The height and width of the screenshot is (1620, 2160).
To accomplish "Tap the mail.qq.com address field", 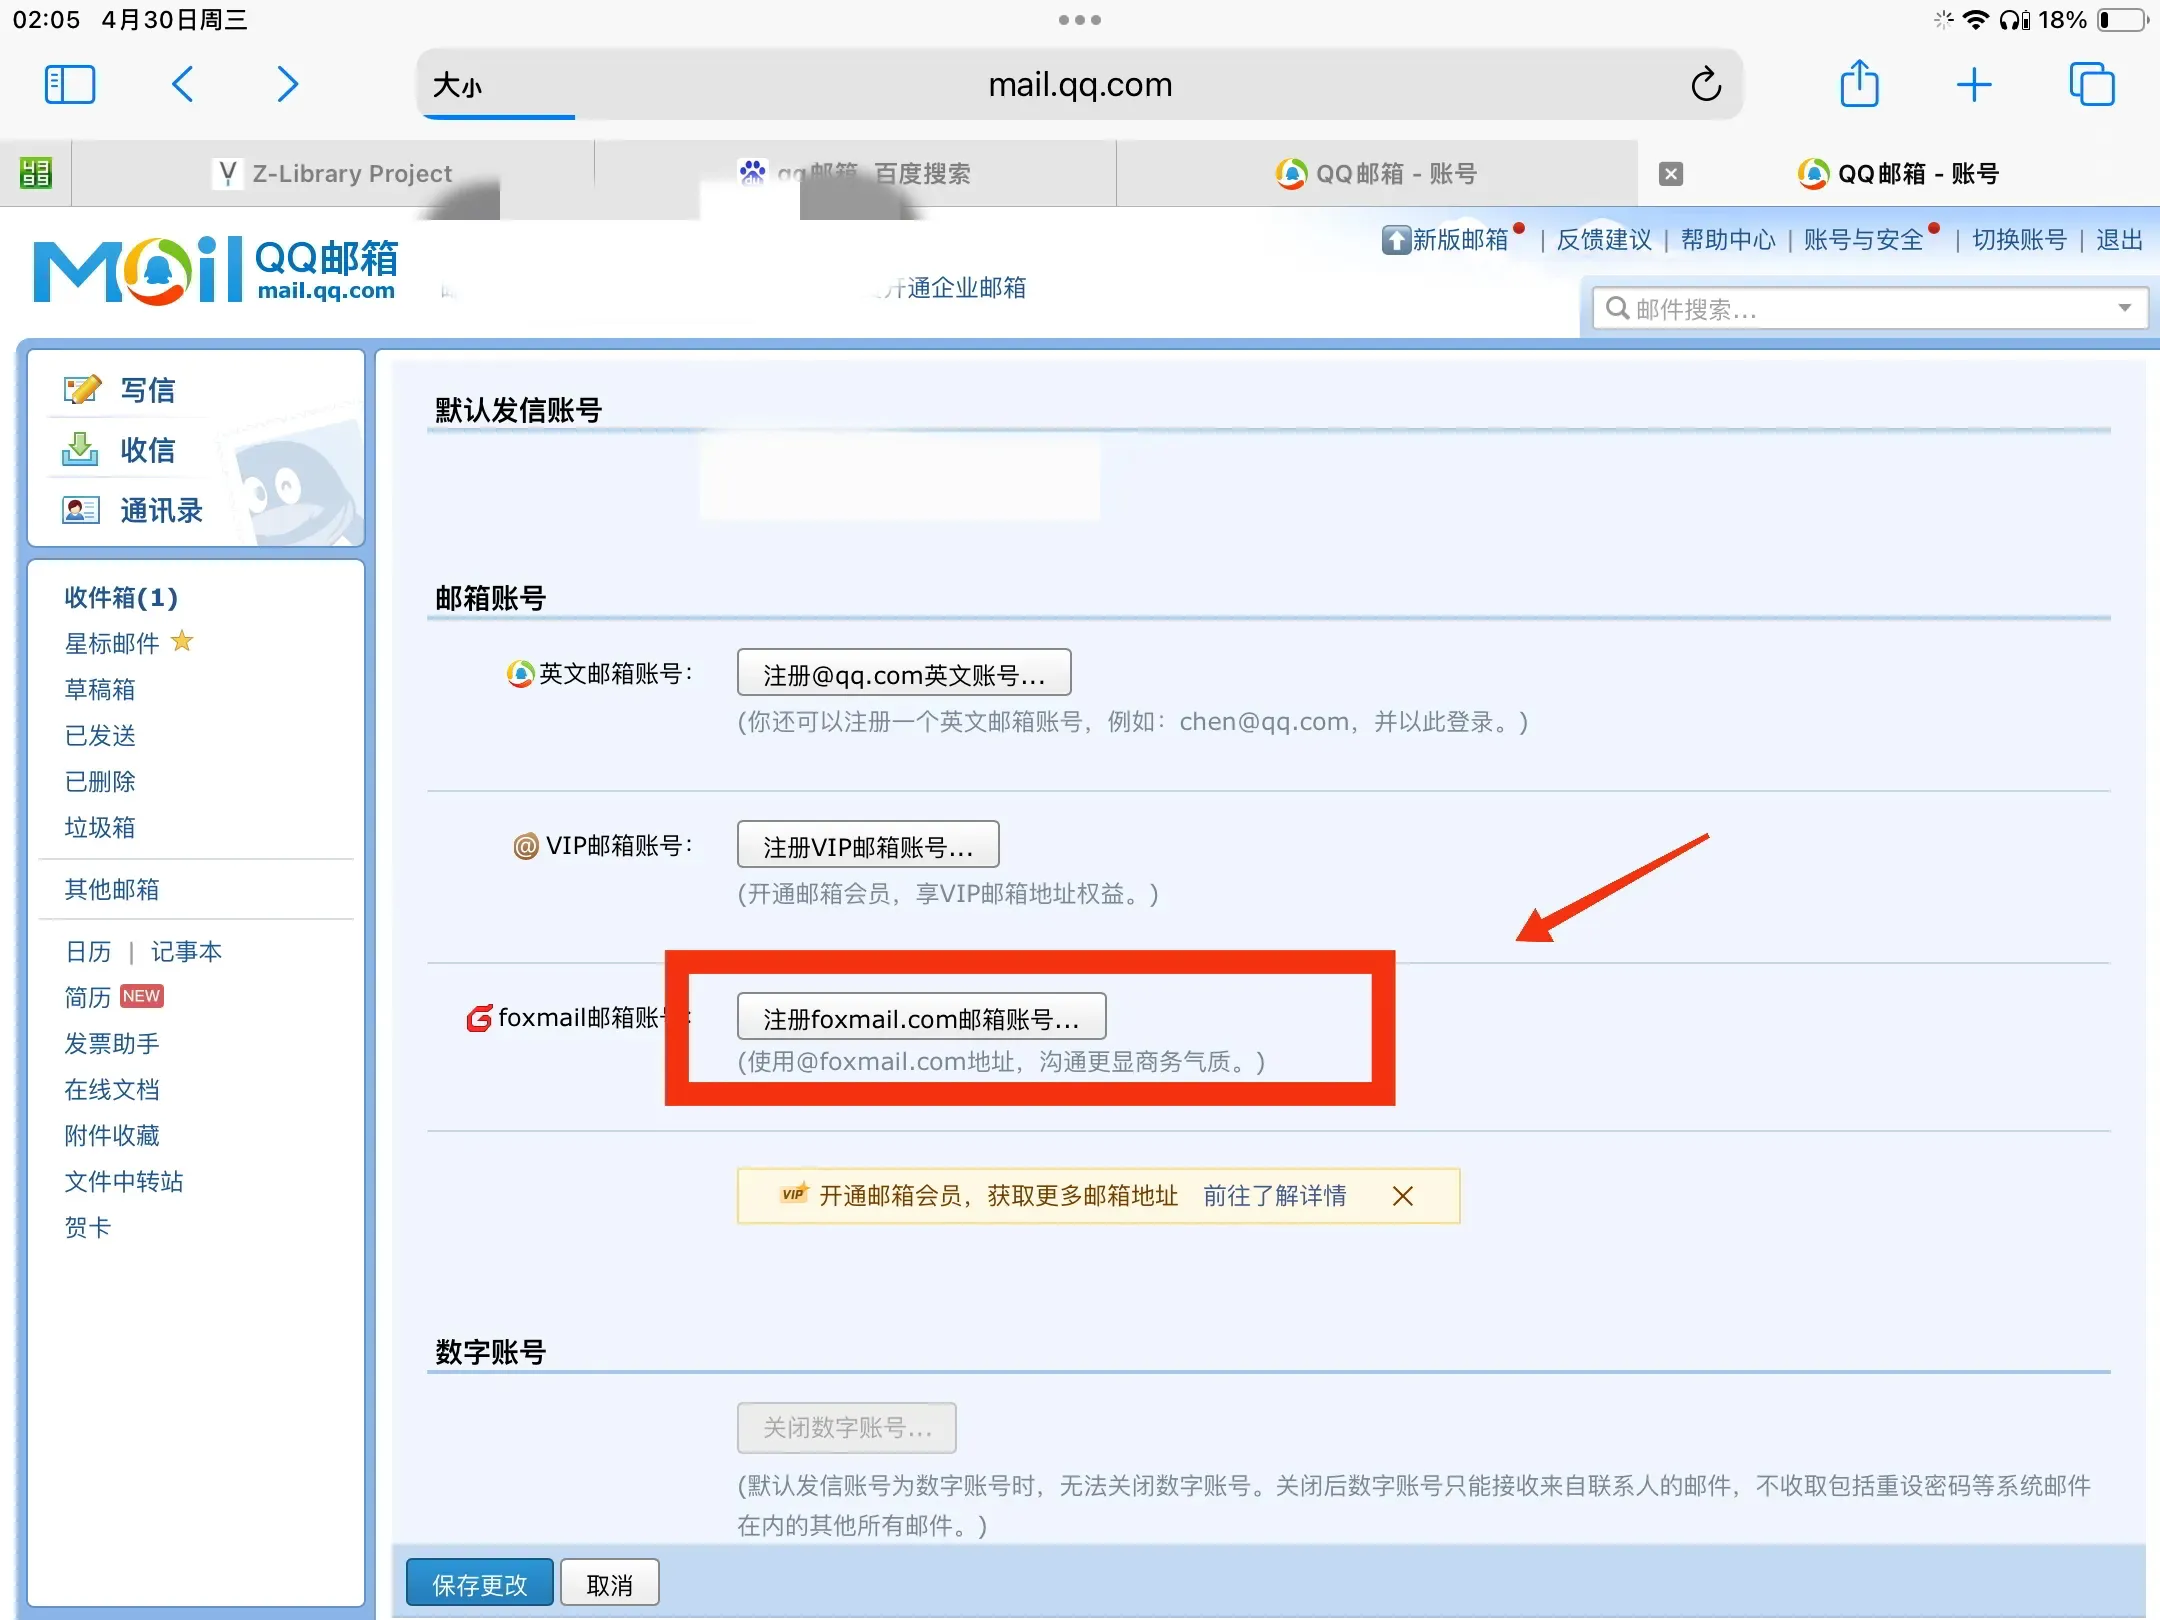I will [x=1080, y=85].
